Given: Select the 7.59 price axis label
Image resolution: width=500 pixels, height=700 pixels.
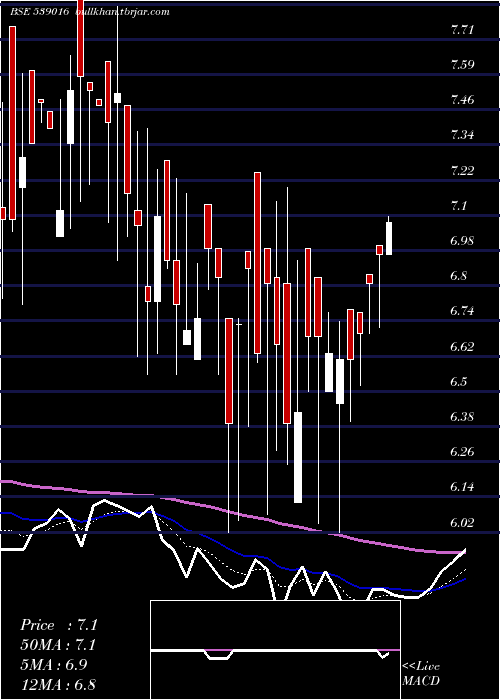Looking at the screenshot, I should [x=461, y=65].
